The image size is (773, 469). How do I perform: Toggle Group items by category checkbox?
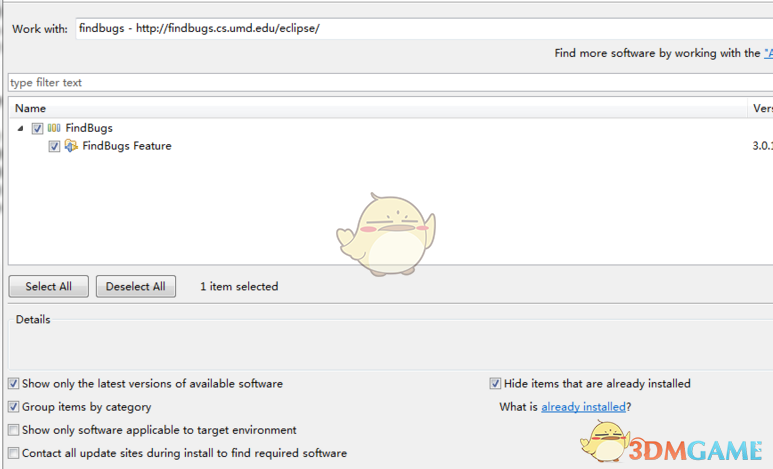click(13, 407)
